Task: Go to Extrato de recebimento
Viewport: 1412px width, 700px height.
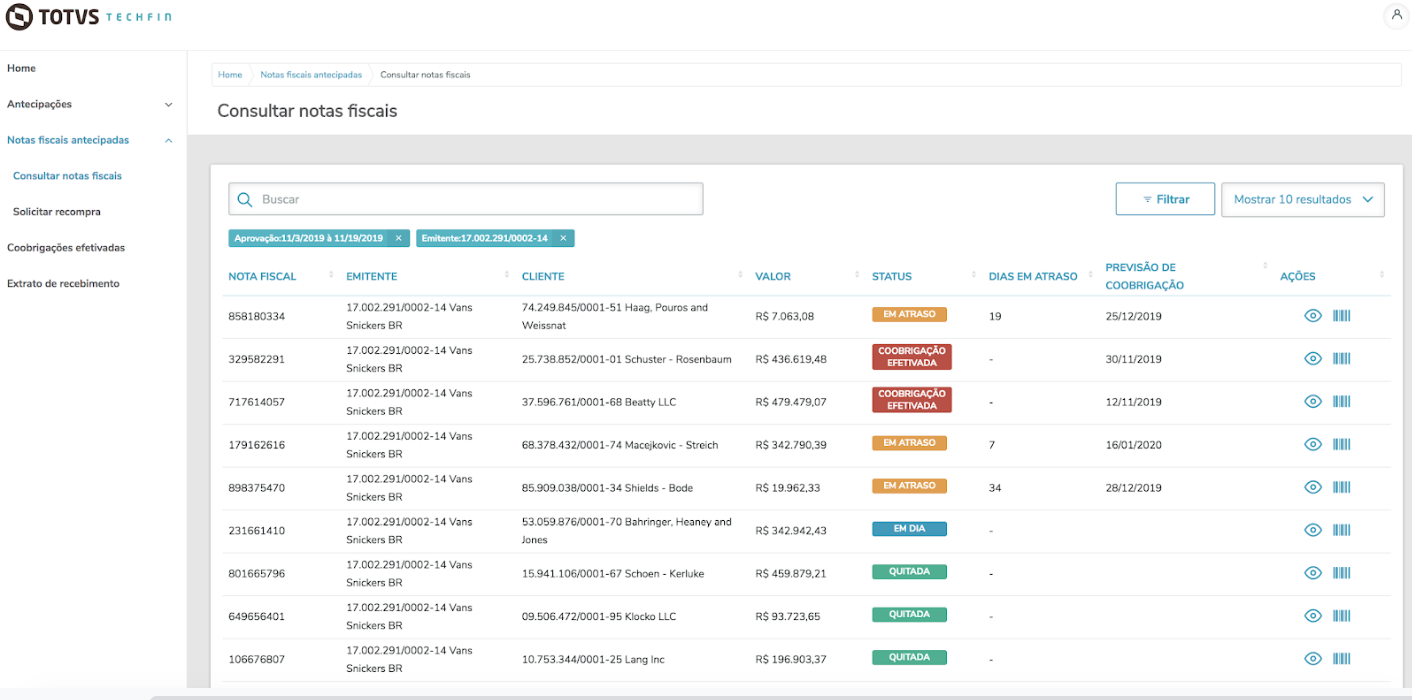Action: (63, 284)
